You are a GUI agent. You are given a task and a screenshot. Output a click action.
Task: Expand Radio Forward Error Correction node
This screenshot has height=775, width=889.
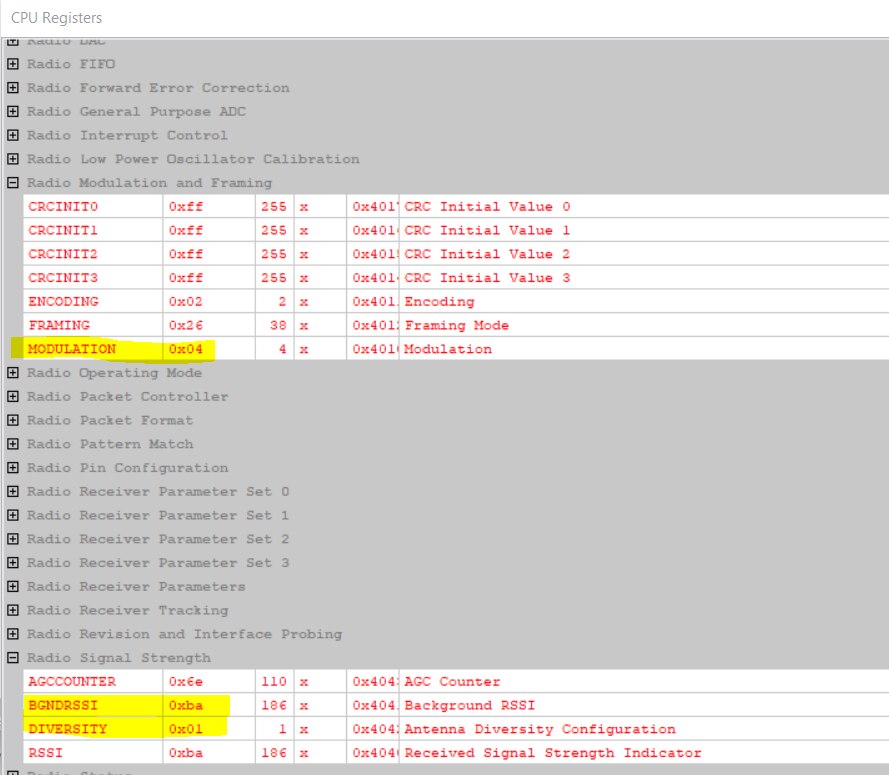(13, 88)
